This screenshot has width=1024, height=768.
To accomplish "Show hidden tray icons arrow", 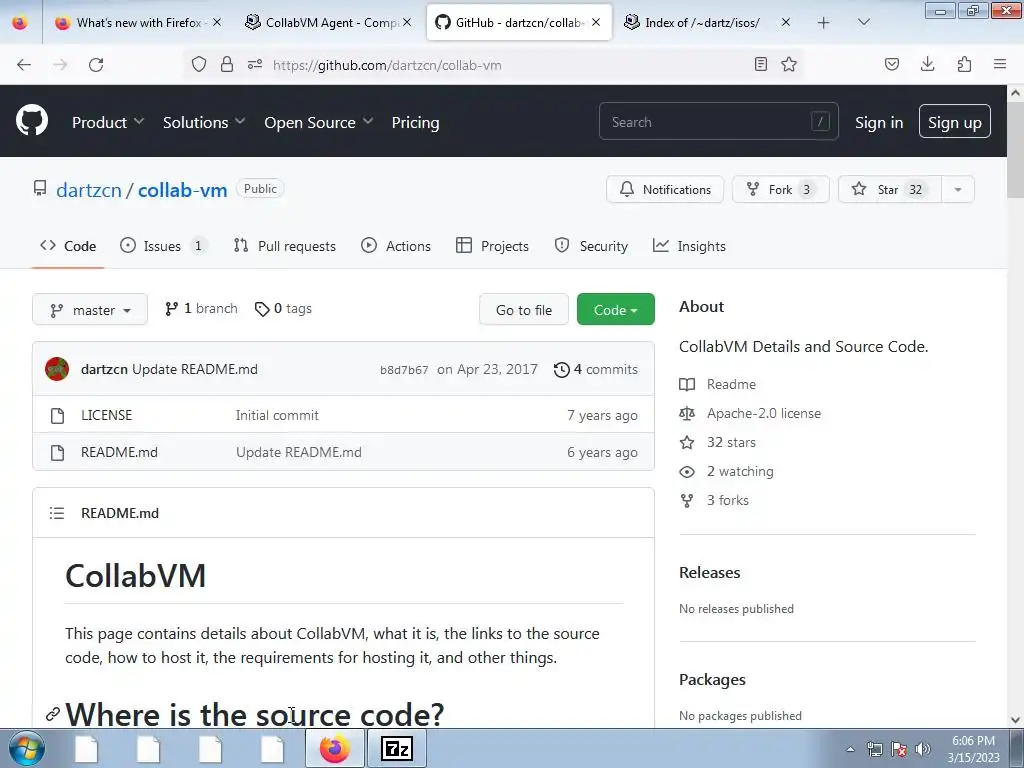I will coord(850,749).
